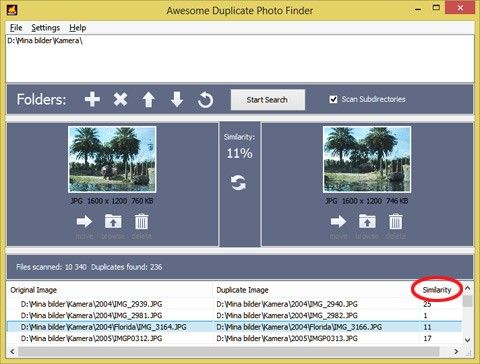Move folder up with the up arrow
Screen dimensions: 480x364
click(149, 100)
